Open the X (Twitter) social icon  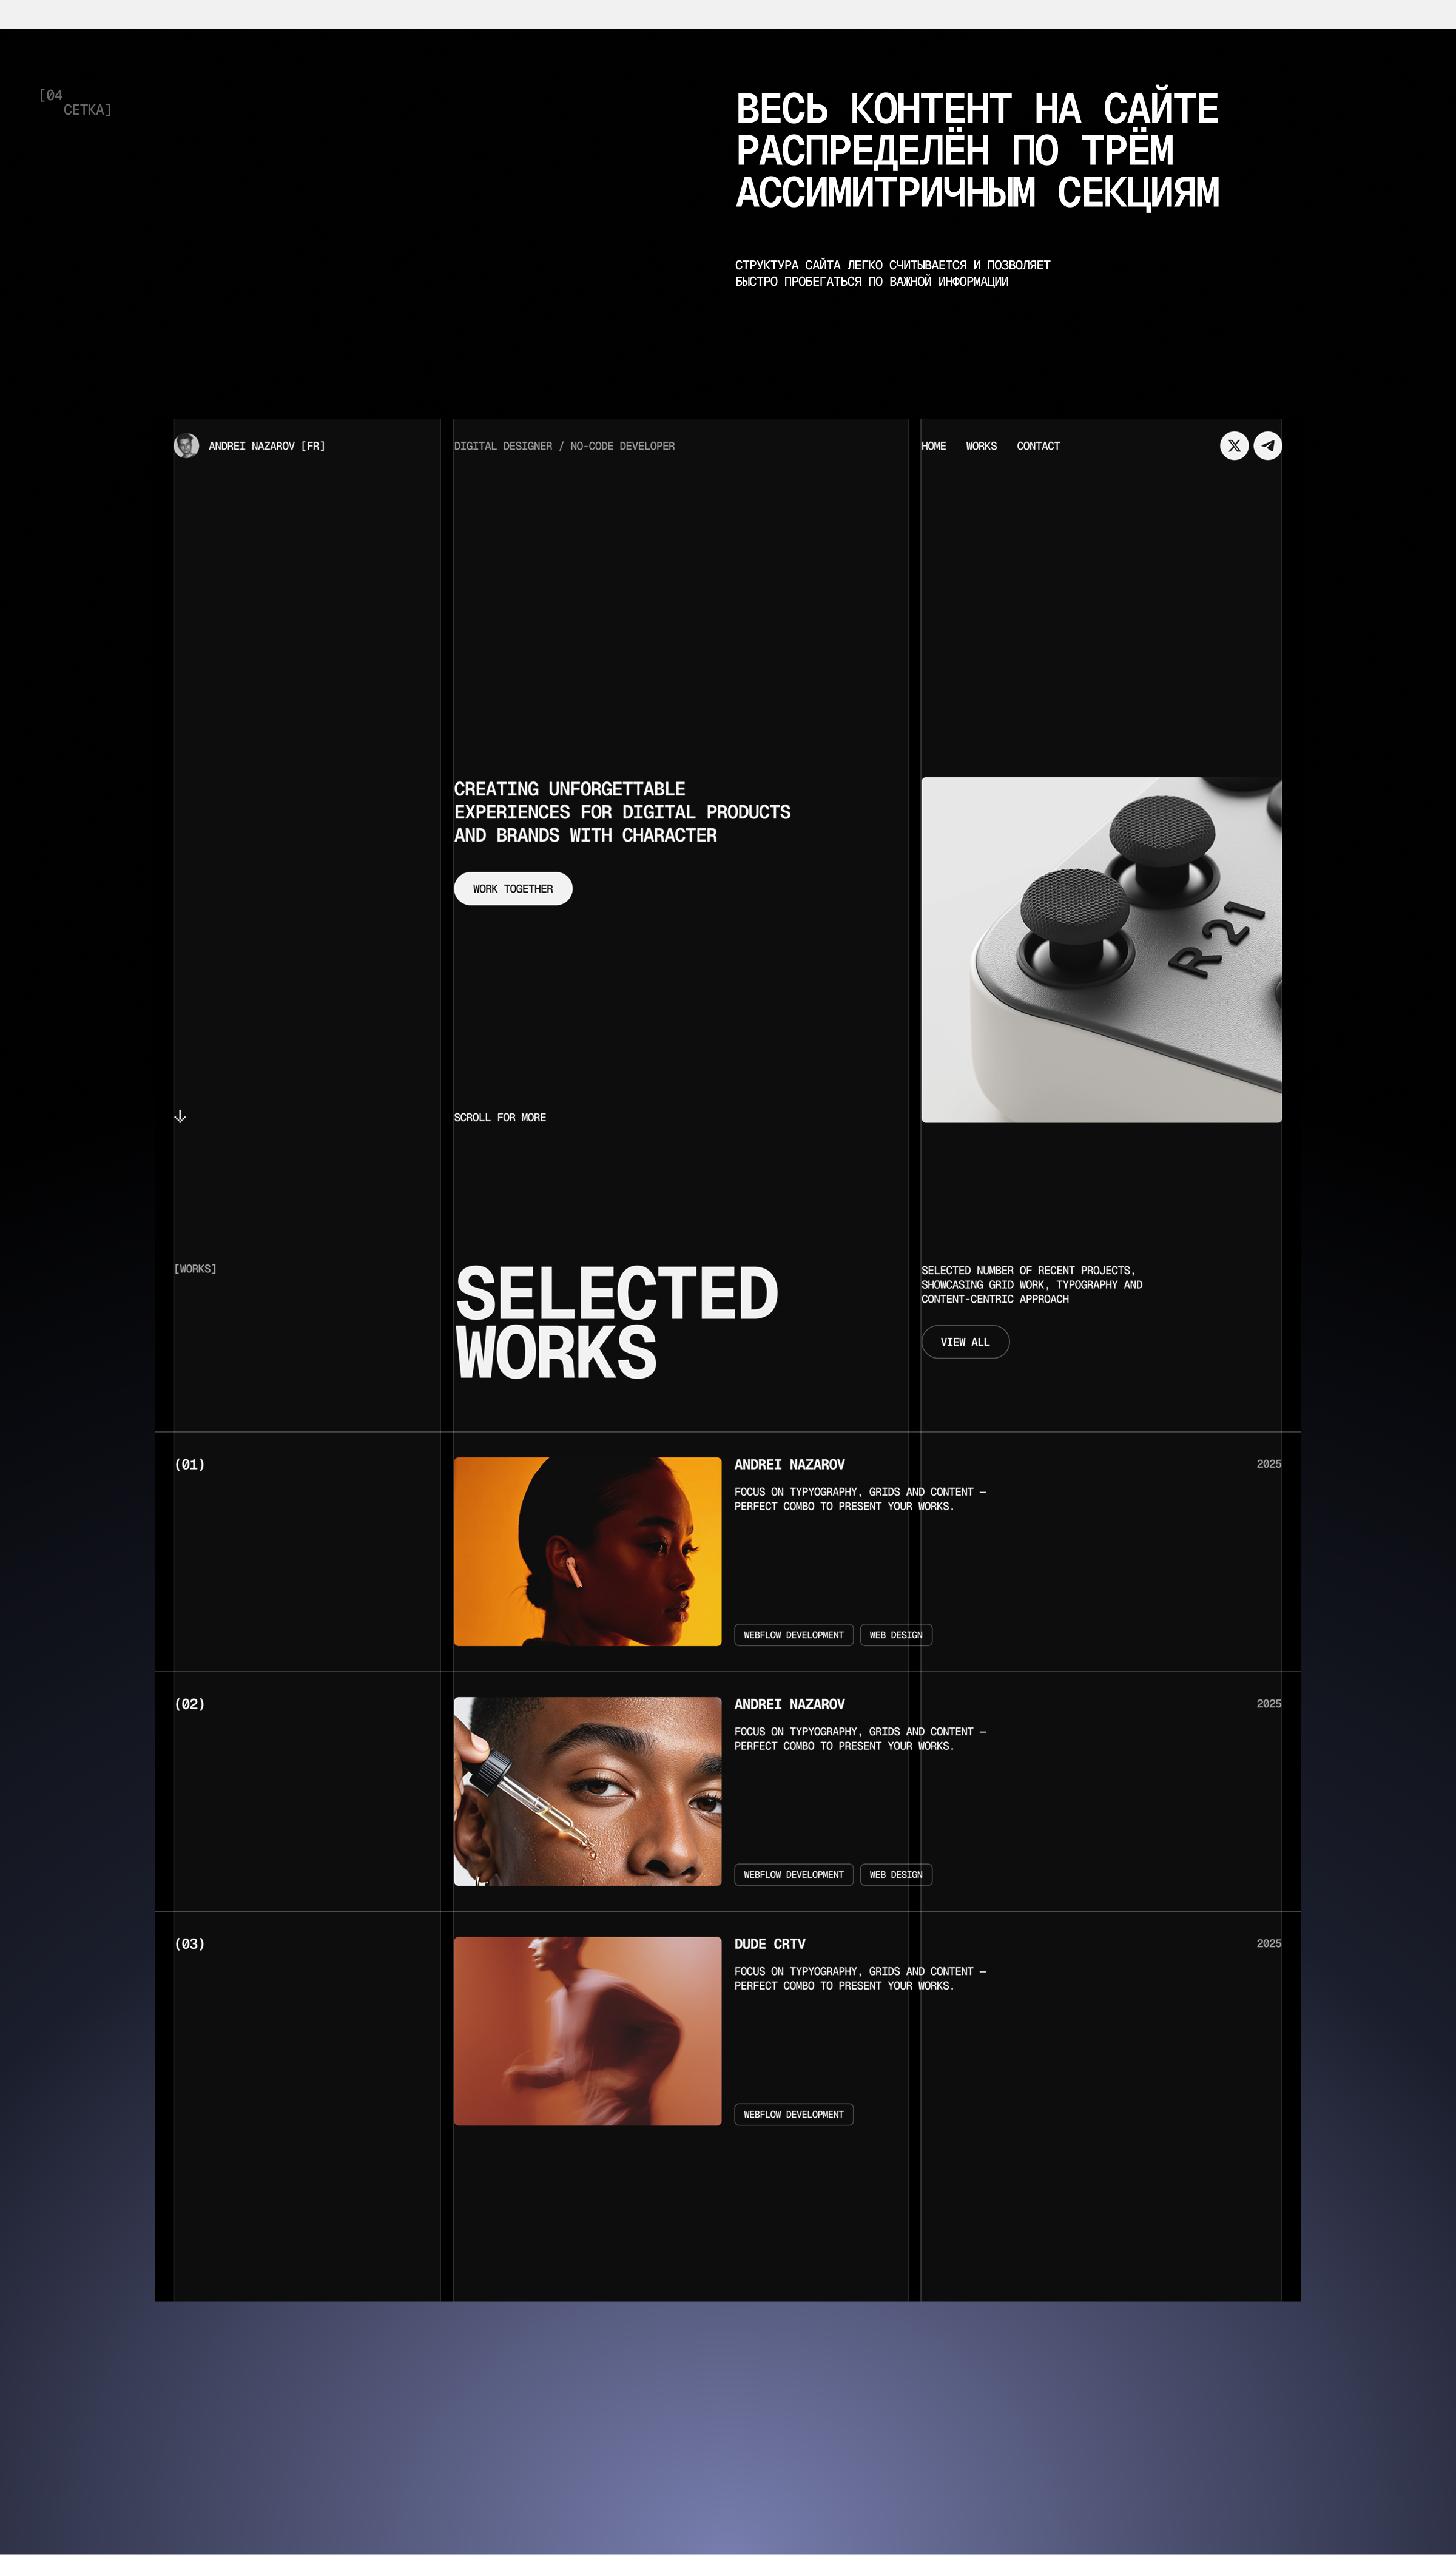(1234, 446)
